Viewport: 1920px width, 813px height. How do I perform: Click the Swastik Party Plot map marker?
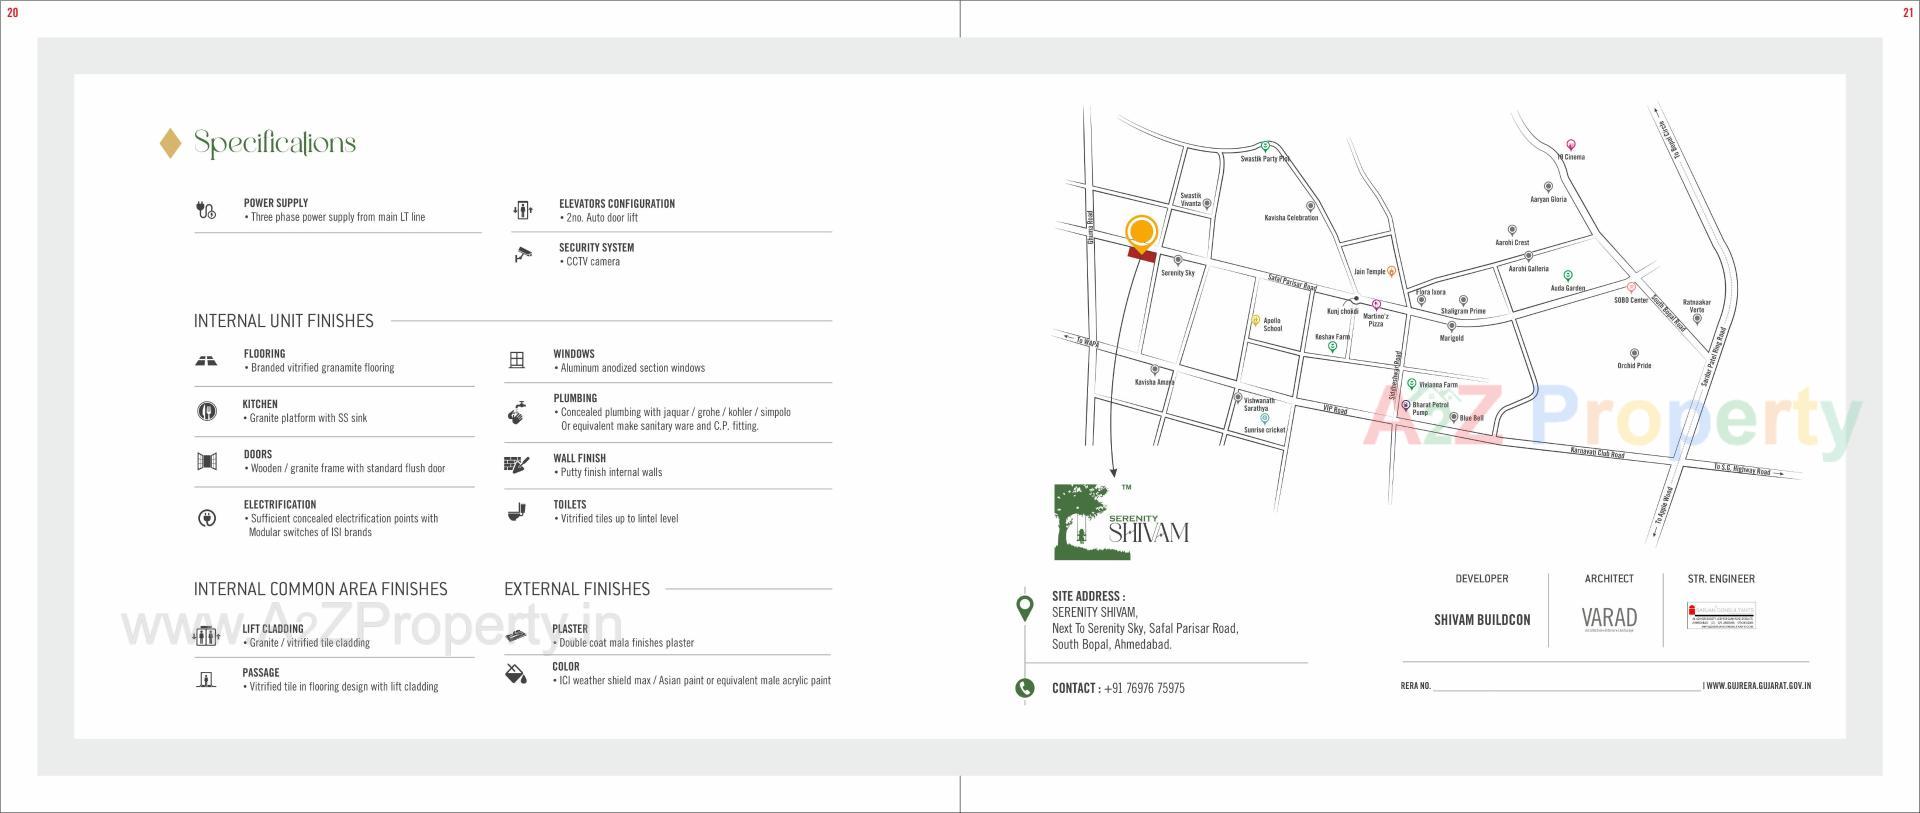pyautogui.click(x=1265, y=146)
